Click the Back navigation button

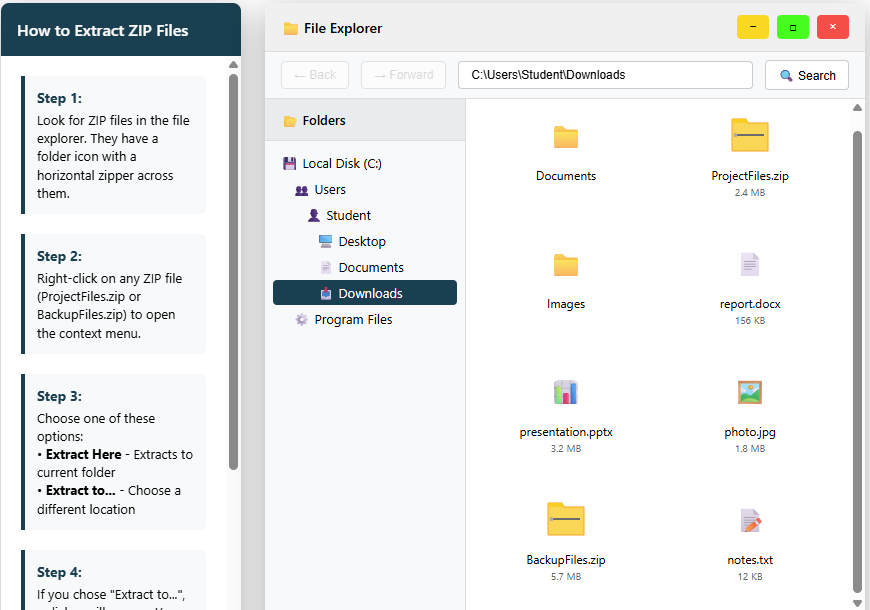coord(315,75)
